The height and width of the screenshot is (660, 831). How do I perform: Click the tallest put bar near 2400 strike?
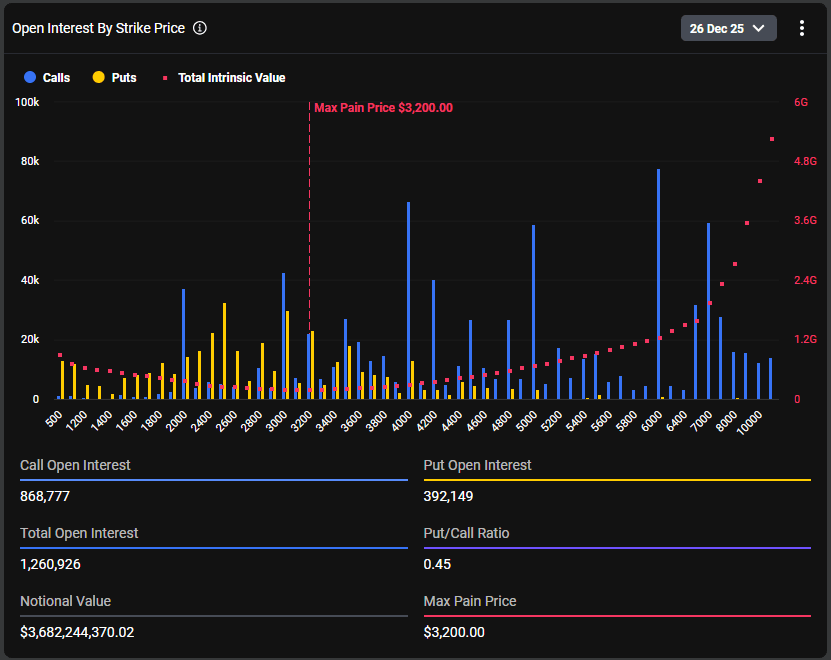point(225,350)
